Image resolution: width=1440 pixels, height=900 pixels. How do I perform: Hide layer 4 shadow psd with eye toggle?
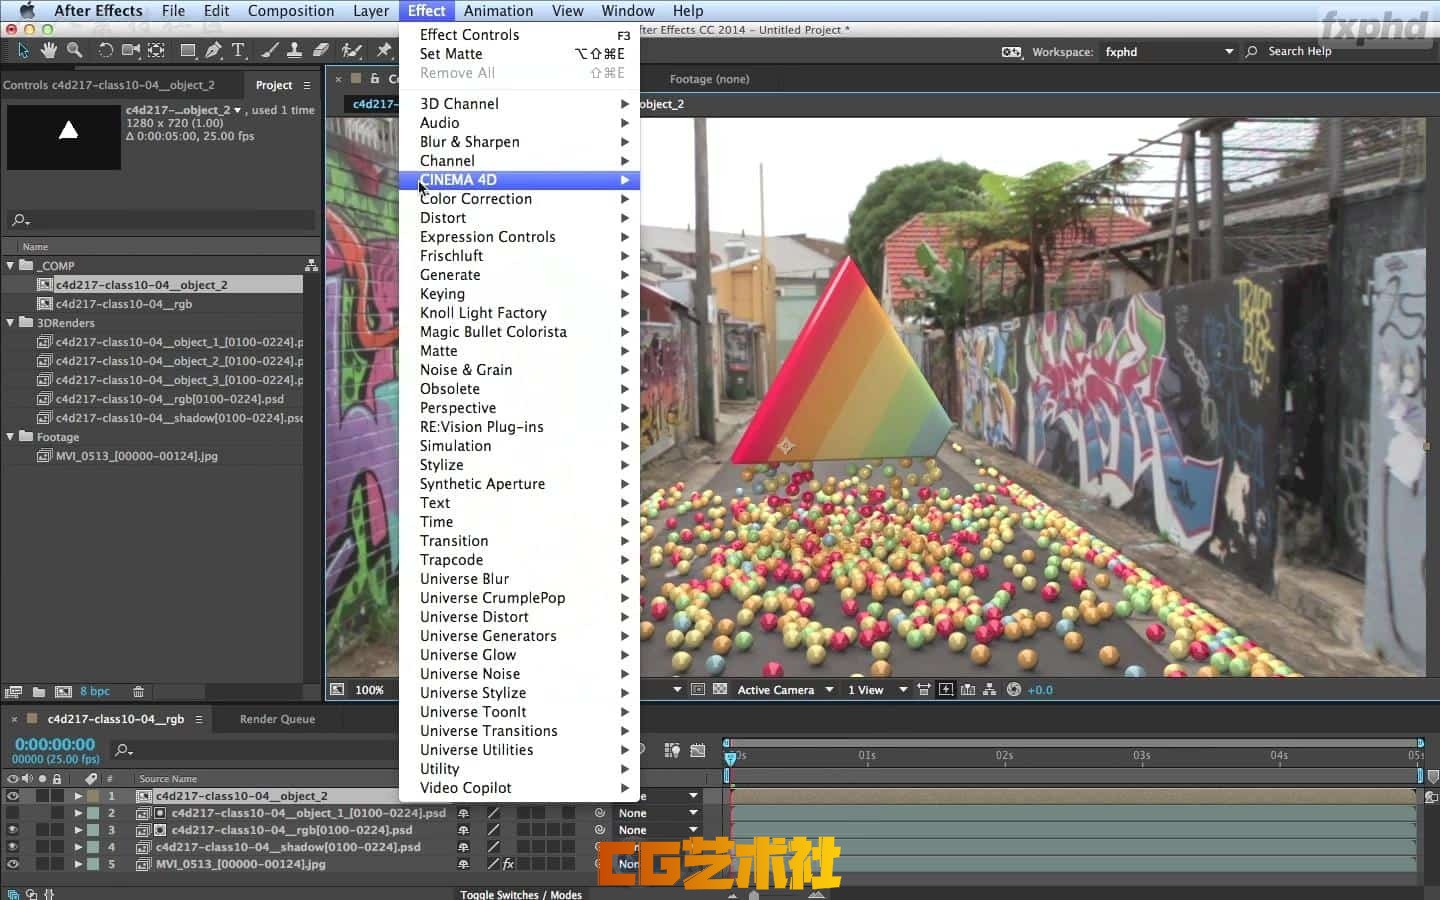point(13,847)
